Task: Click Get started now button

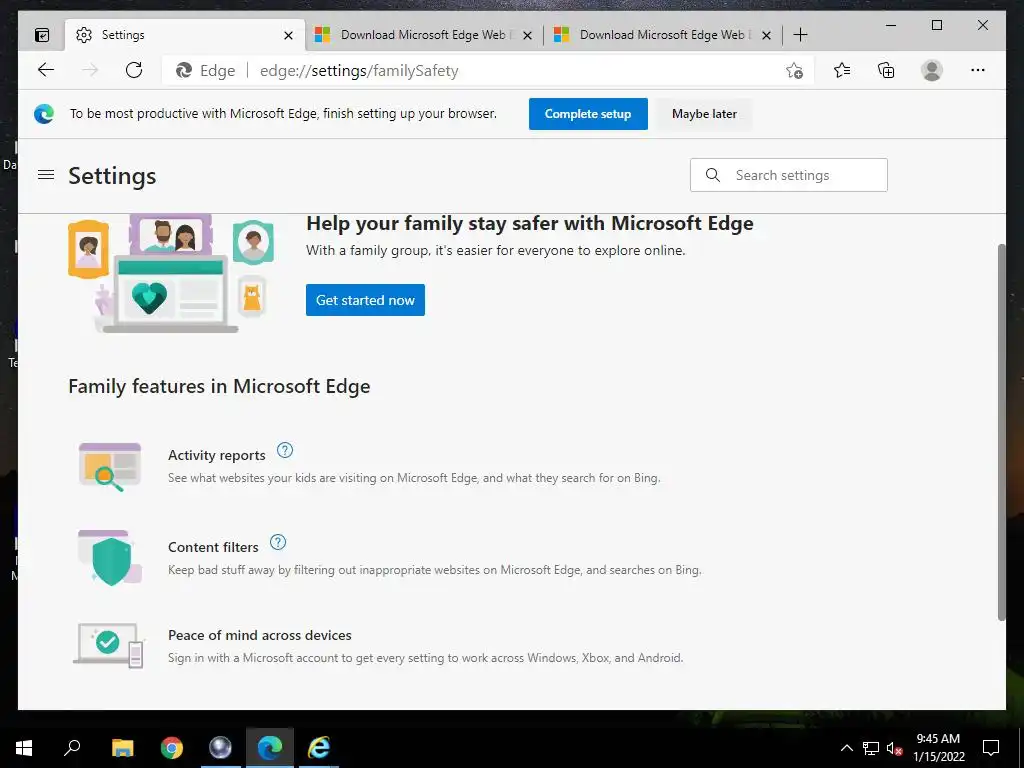Action: 365,300
